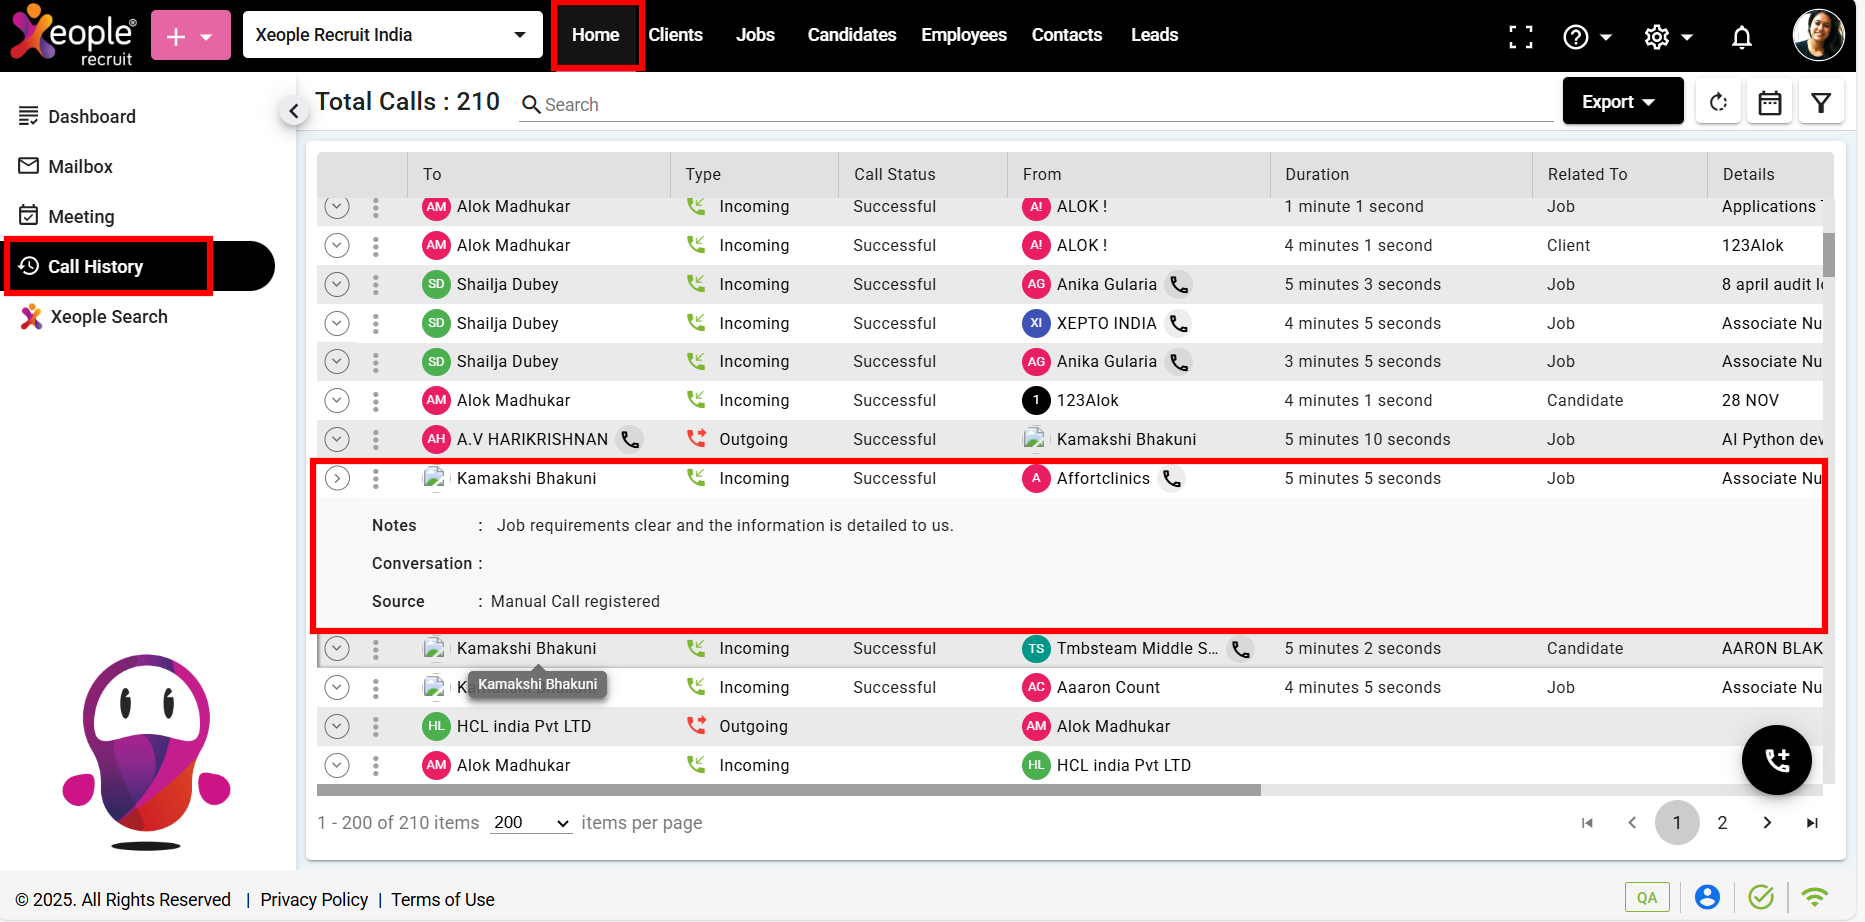
Task: Open the Export dropdown button
Action: (x=1622, y=102)
